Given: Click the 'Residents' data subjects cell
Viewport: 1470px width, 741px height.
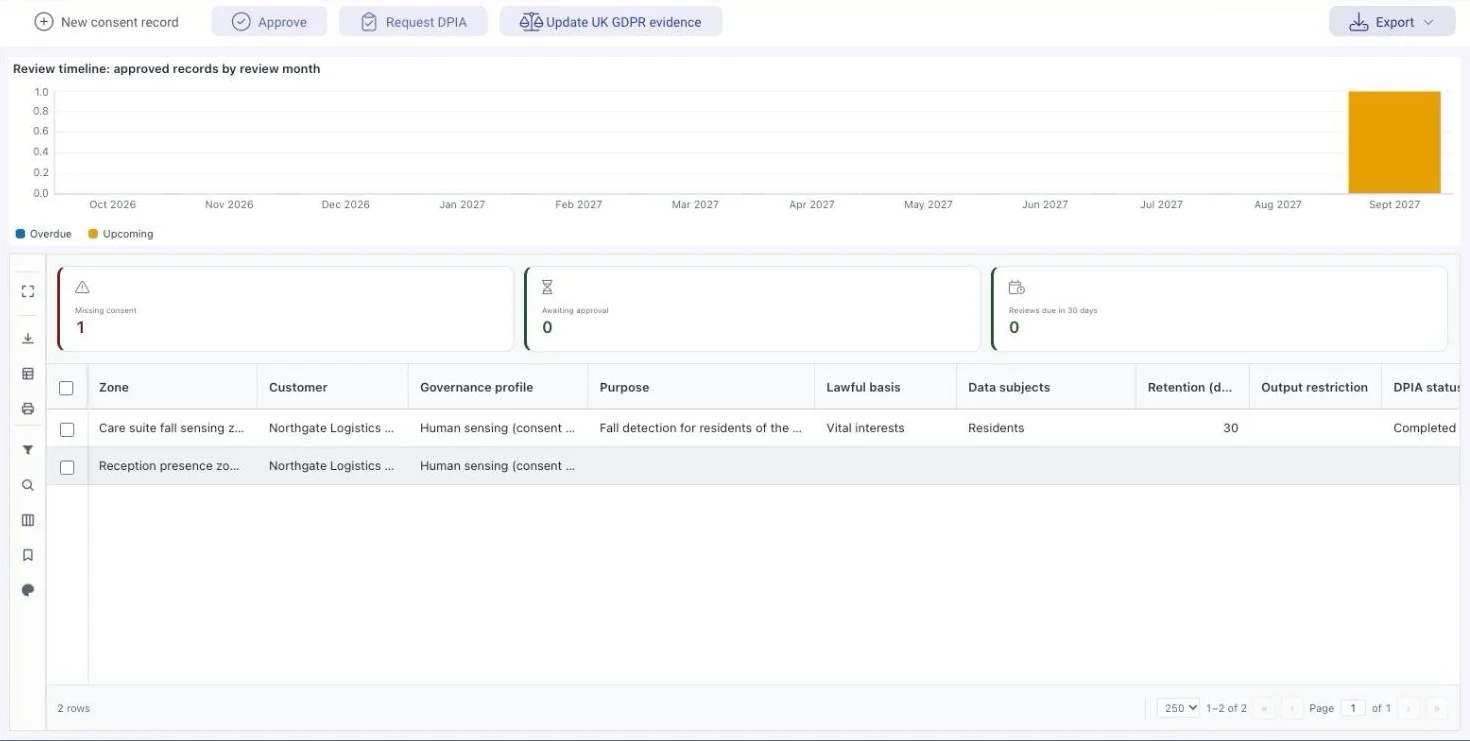Looking at the screenshot, I should click(1045, 428).
